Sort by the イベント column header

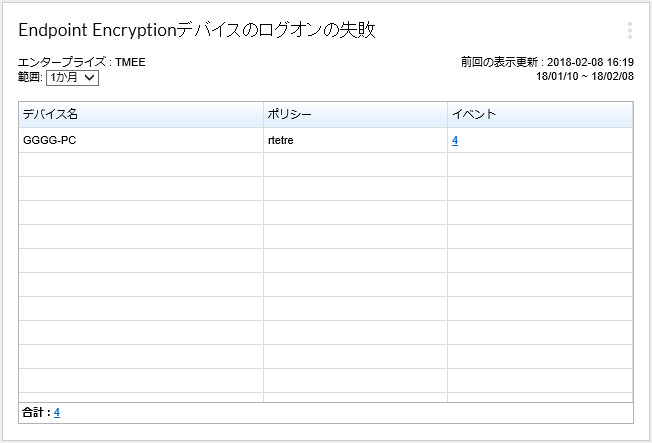pos(474,114)
